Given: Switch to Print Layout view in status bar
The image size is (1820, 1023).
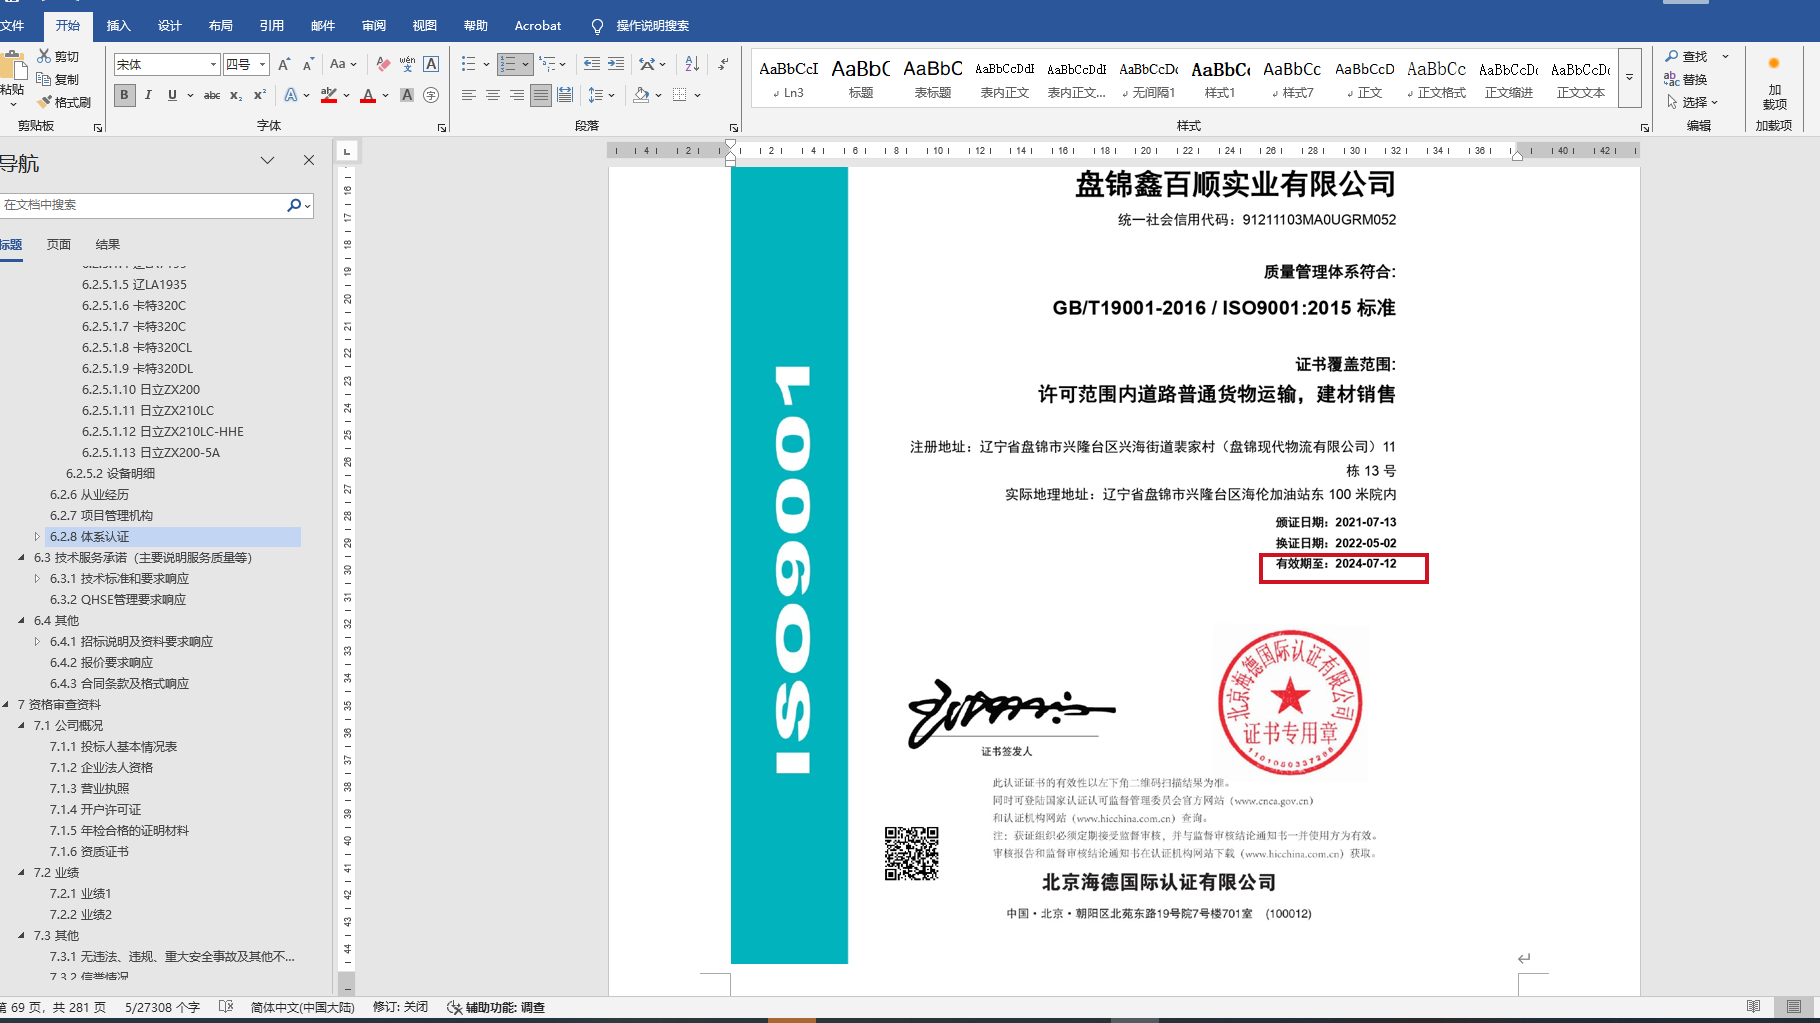Looking at the screenshot, I should click(1794, 1007).
